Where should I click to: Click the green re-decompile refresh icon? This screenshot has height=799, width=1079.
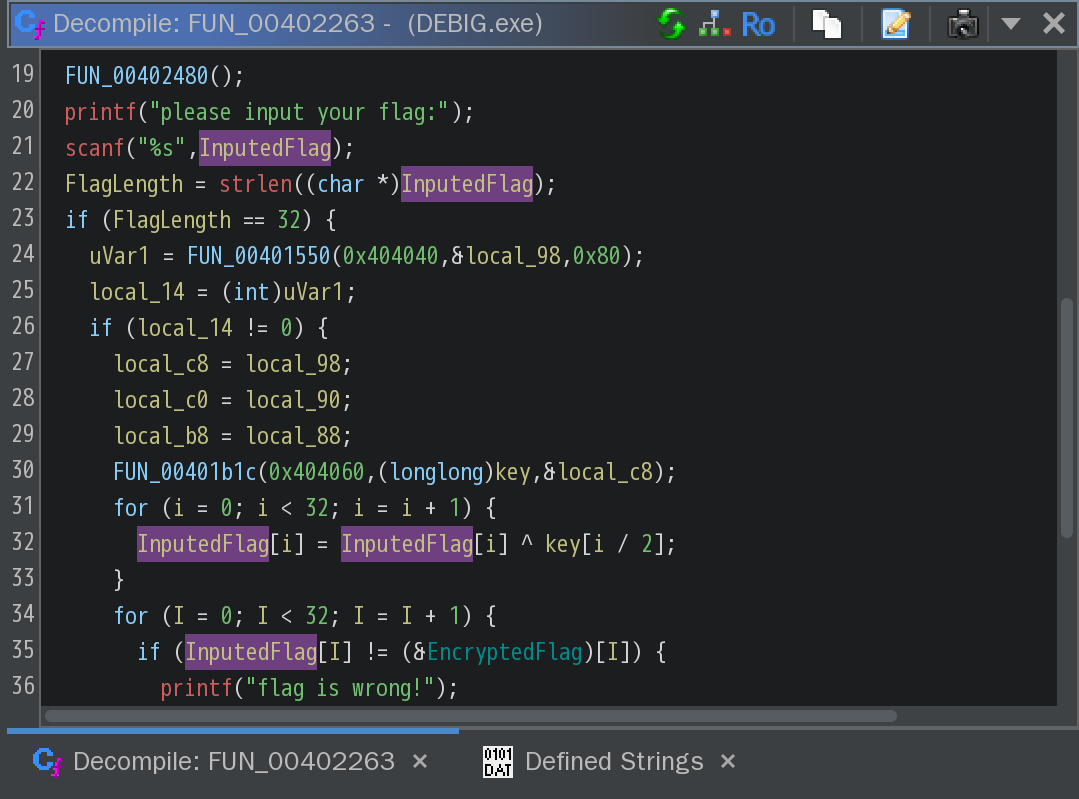tap(672, 24)
